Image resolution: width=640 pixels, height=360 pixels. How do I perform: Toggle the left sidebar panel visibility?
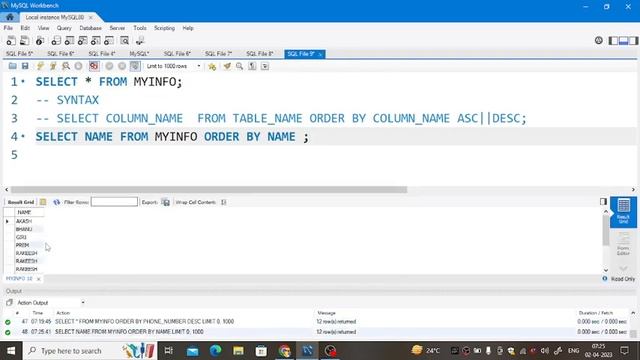(613, 40)
